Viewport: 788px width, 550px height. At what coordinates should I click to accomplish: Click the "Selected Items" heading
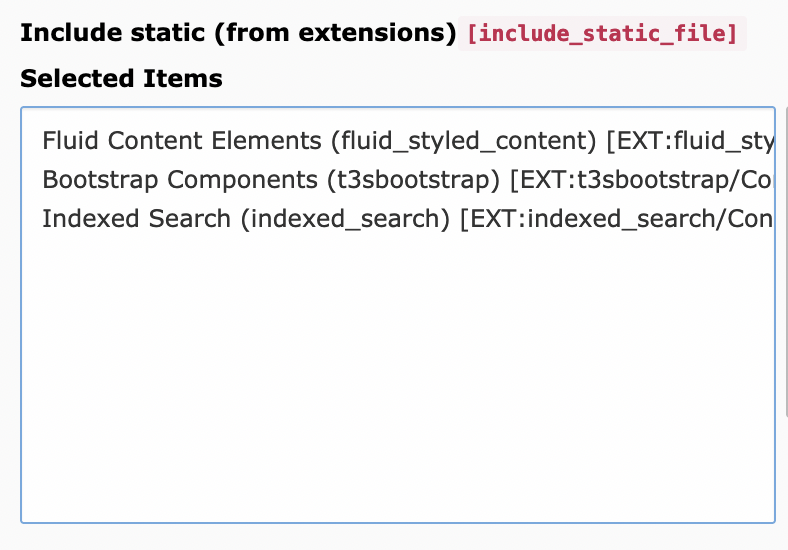tap(121, 78)
